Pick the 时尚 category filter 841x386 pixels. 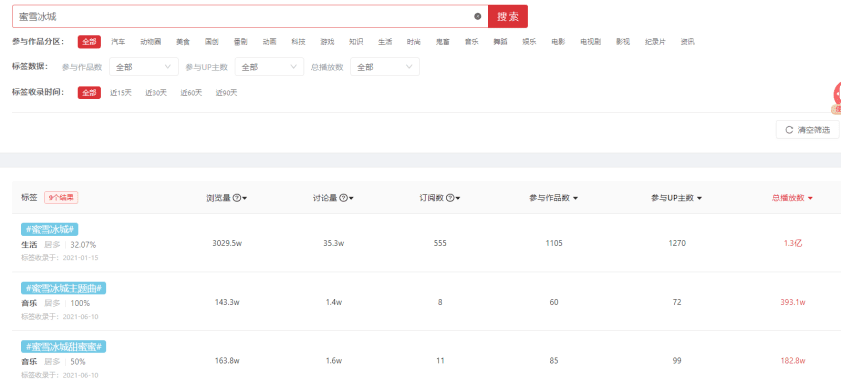pos(414,41)
